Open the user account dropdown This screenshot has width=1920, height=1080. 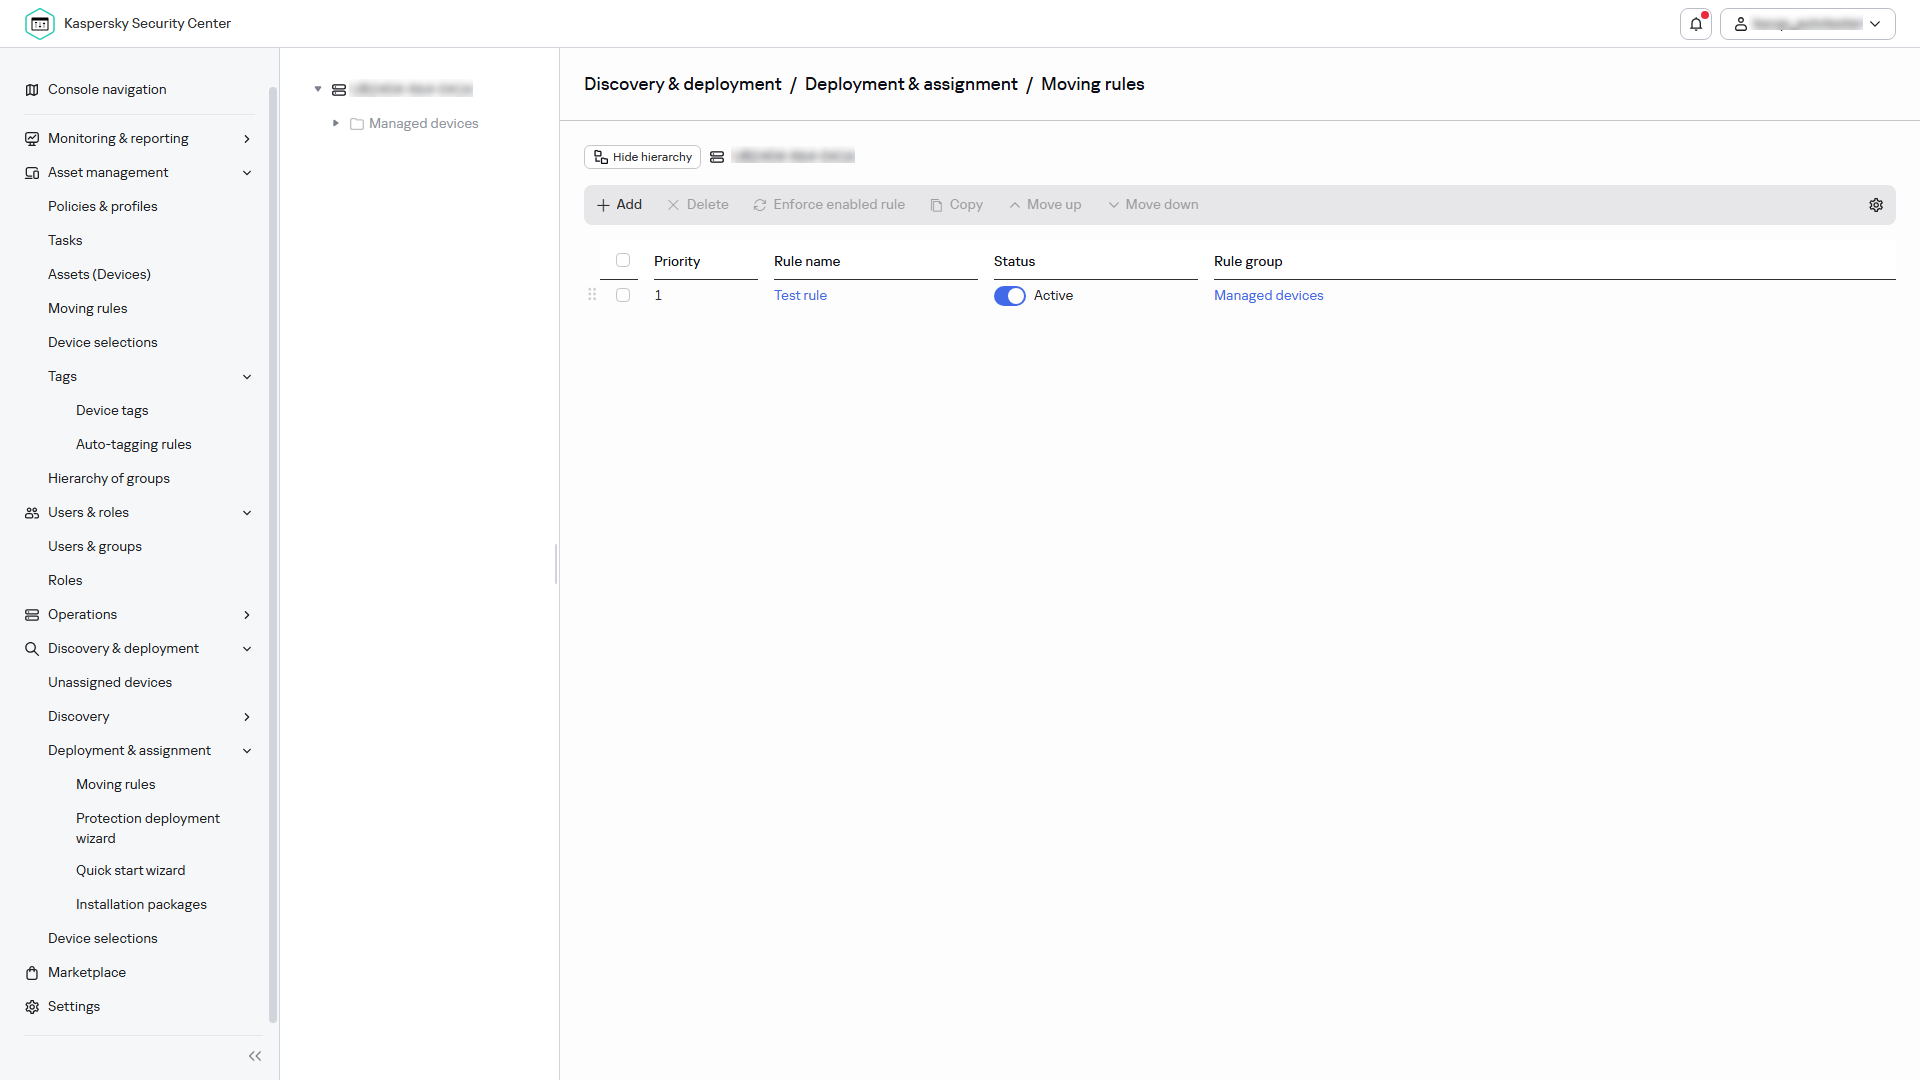pos(1808,24)
